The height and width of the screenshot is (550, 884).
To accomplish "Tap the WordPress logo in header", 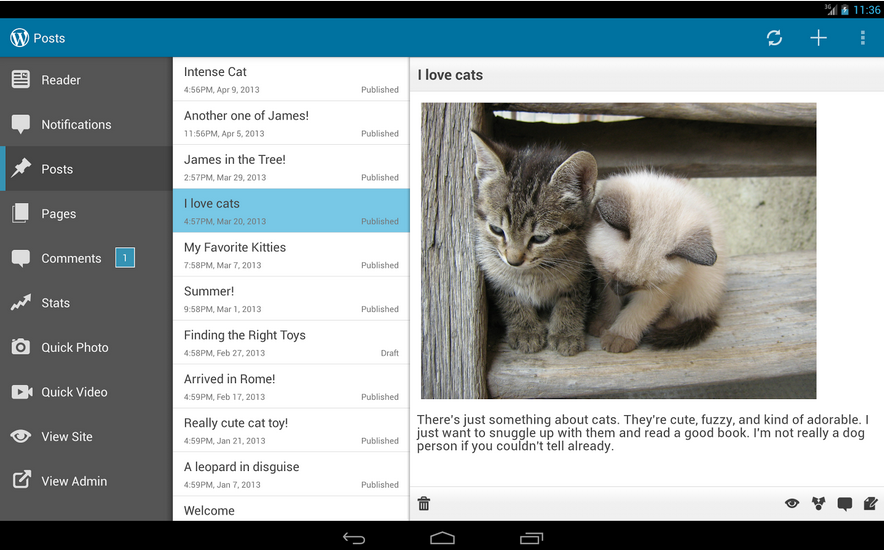I will click(19, 38).
